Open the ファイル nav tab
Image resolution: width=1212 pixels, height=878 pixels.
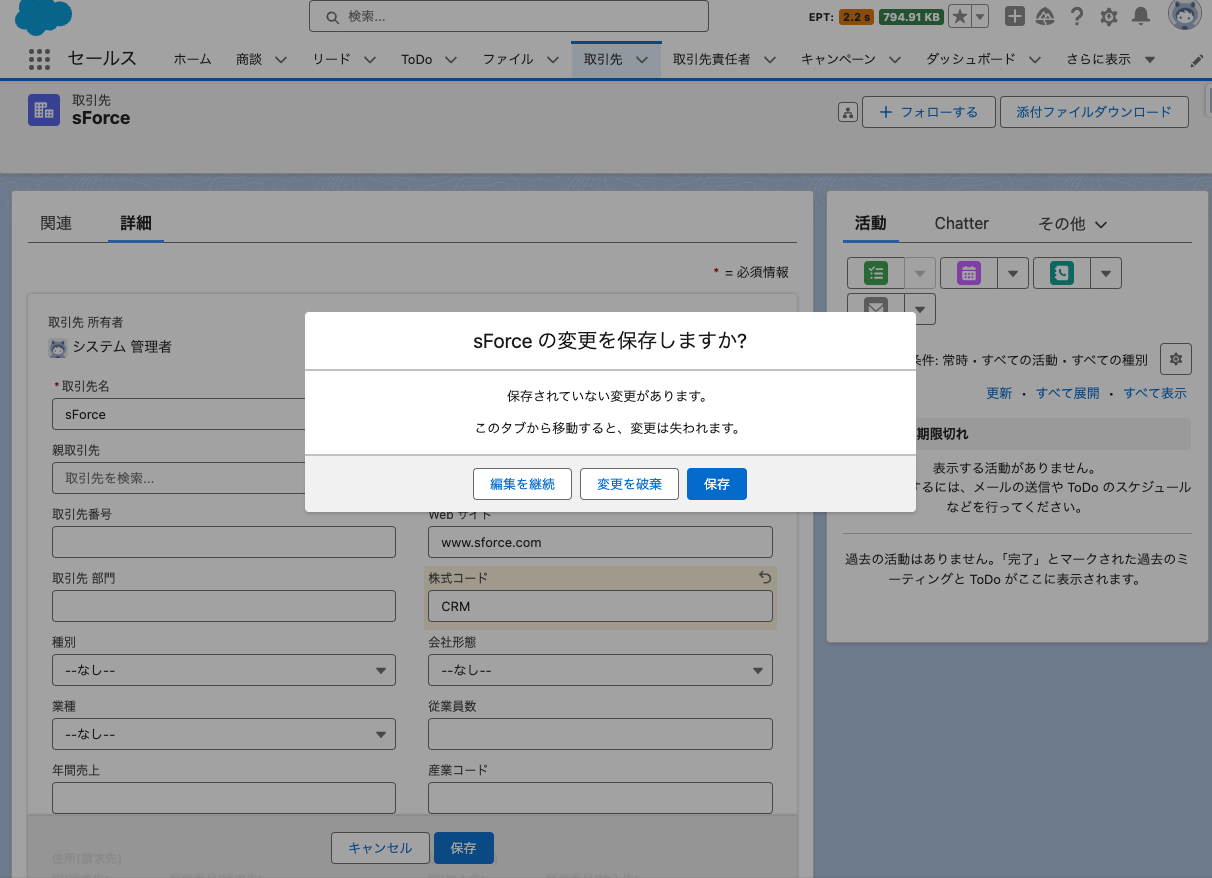pos(508,59)
